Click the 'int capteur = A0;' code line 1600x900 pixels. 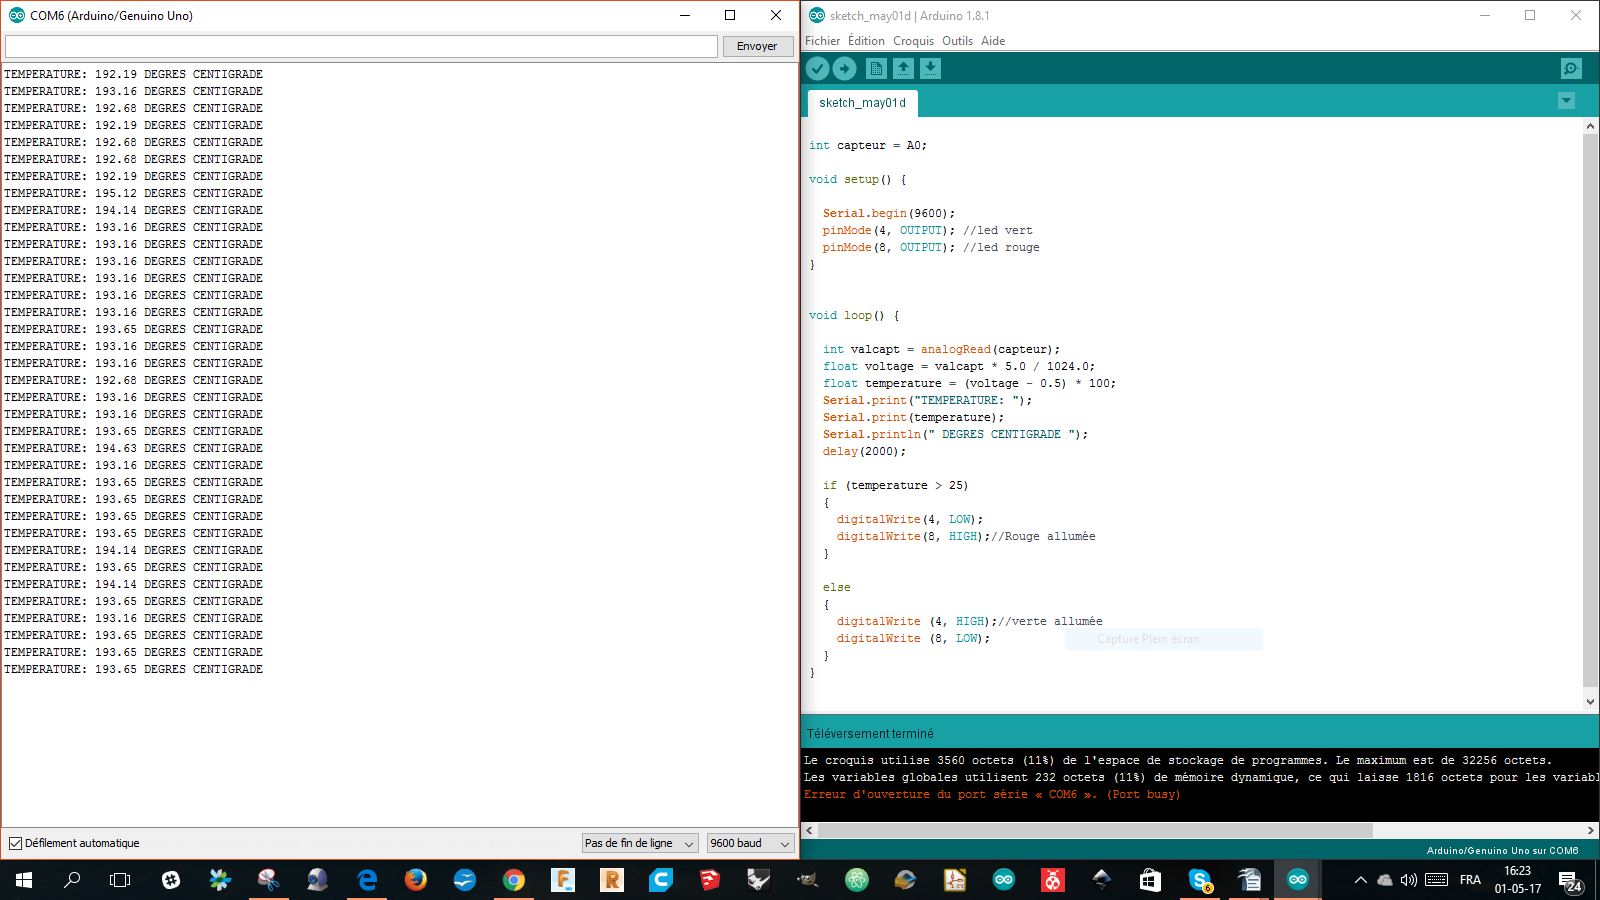point(868,145)
